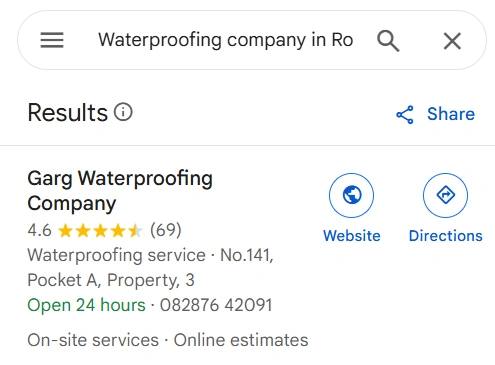Image resolution: width=495 pixels, height=365 pixels.
Task: Click the 4.6 rating number
Action: (40, 230)
